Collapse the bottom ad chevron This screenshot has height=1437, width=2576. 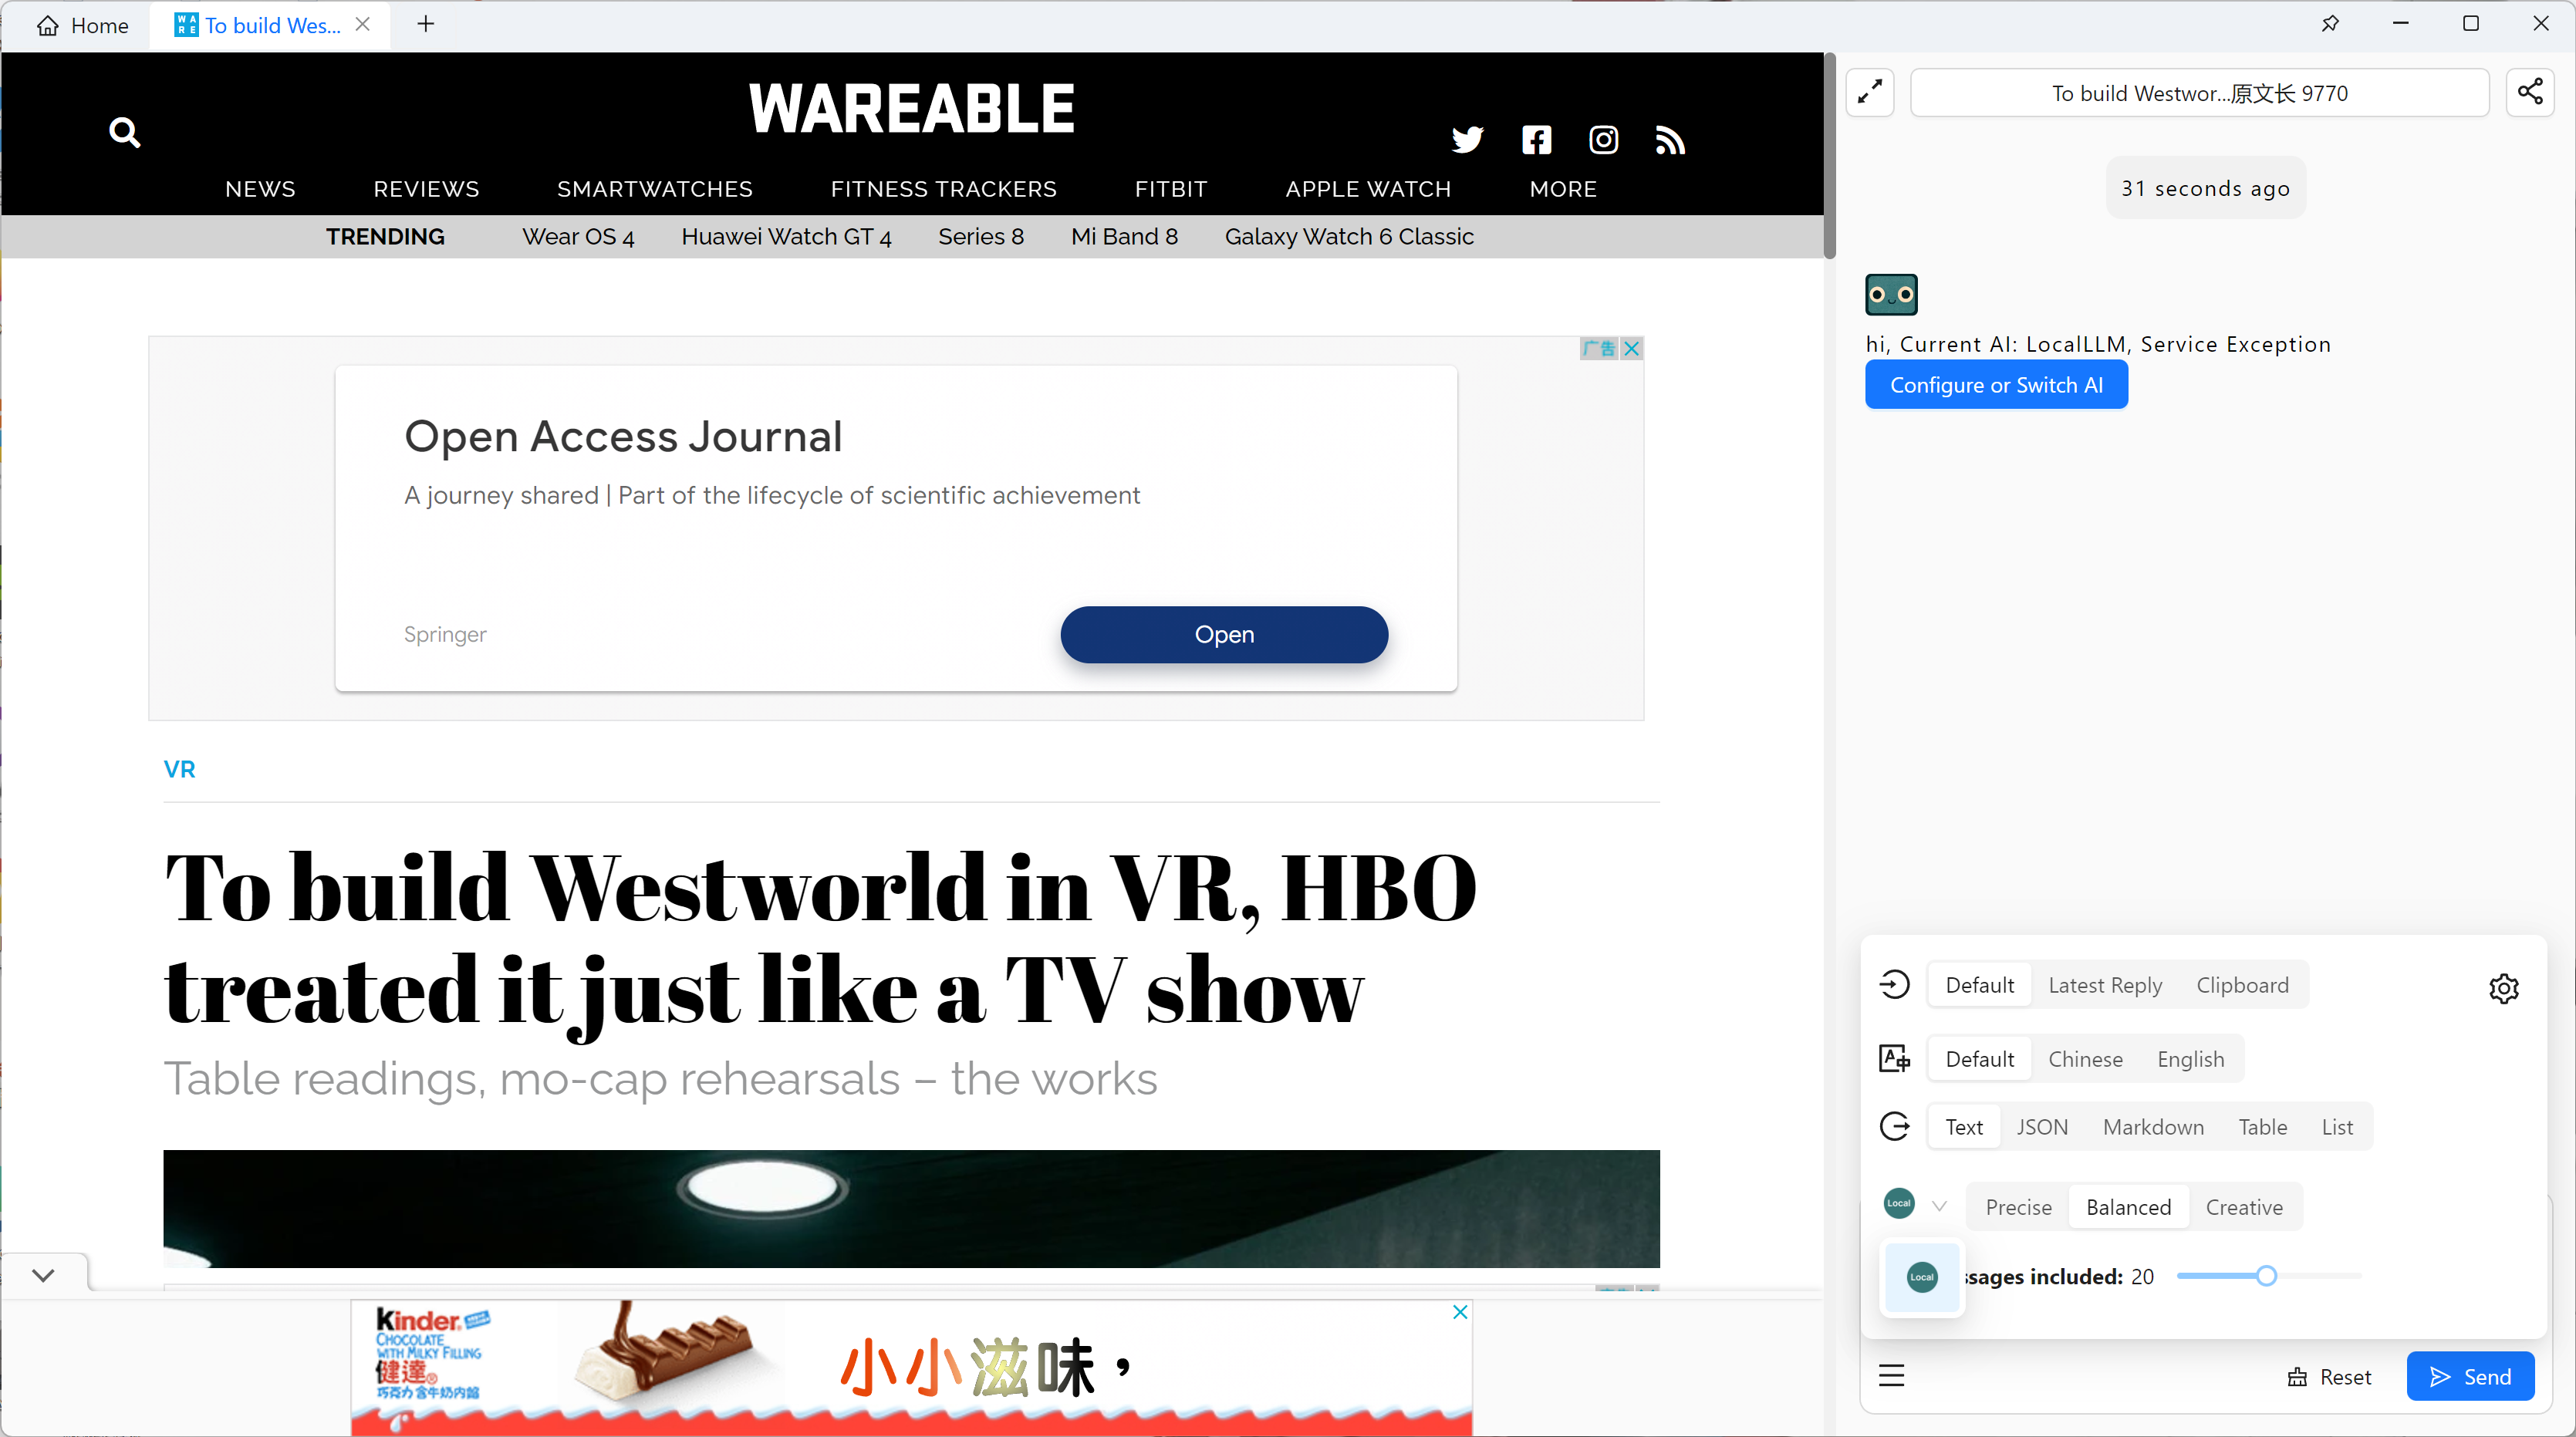tap(43, 1275)
